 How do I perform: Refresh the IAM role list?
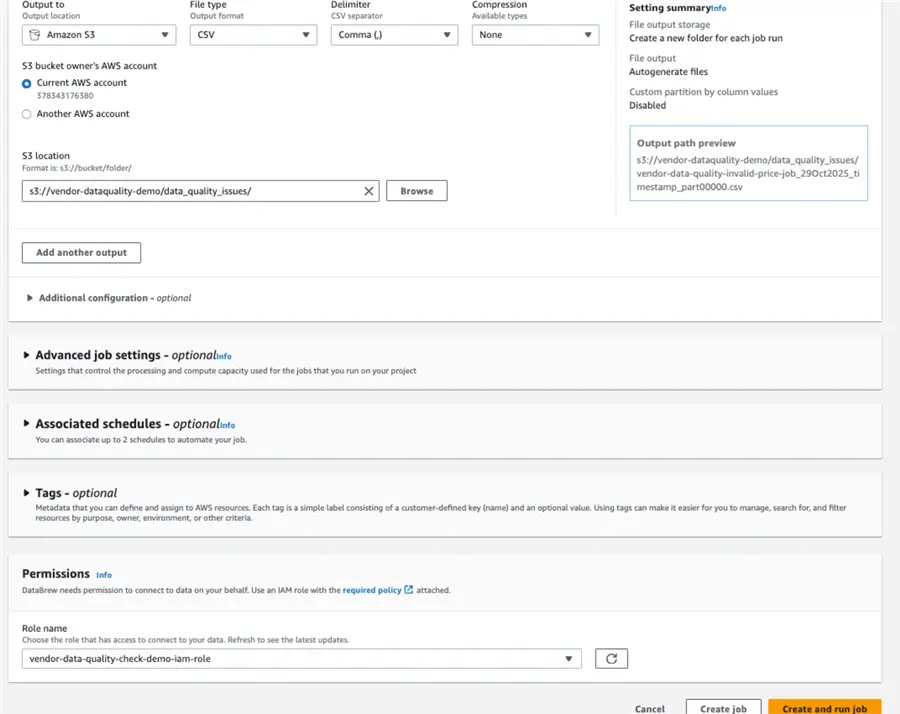[611, 658]
